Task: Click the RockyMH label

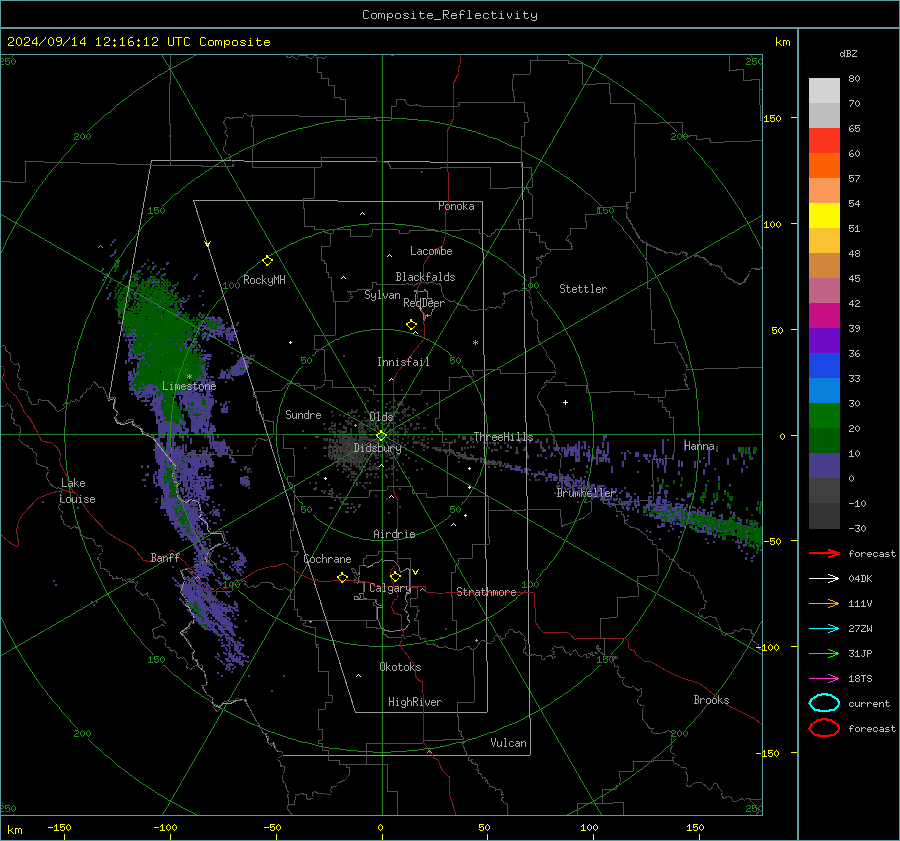Action: coord(264,280)
